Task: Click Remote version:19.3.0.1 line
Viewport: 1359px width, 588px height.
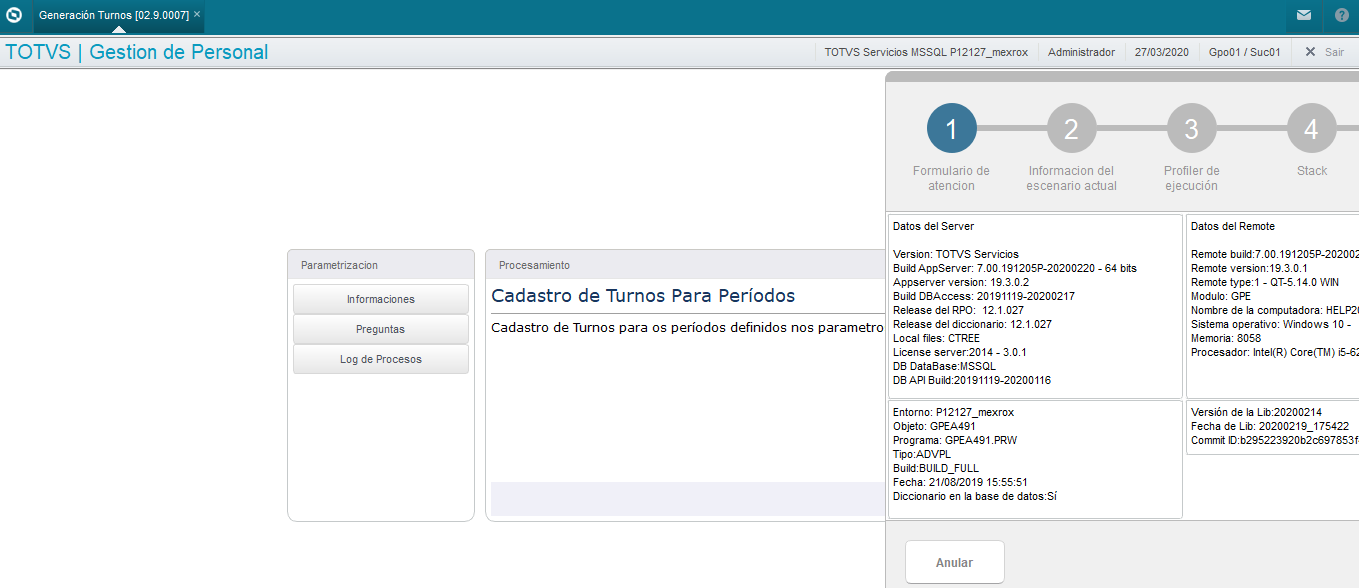Action: point(1250,269)
